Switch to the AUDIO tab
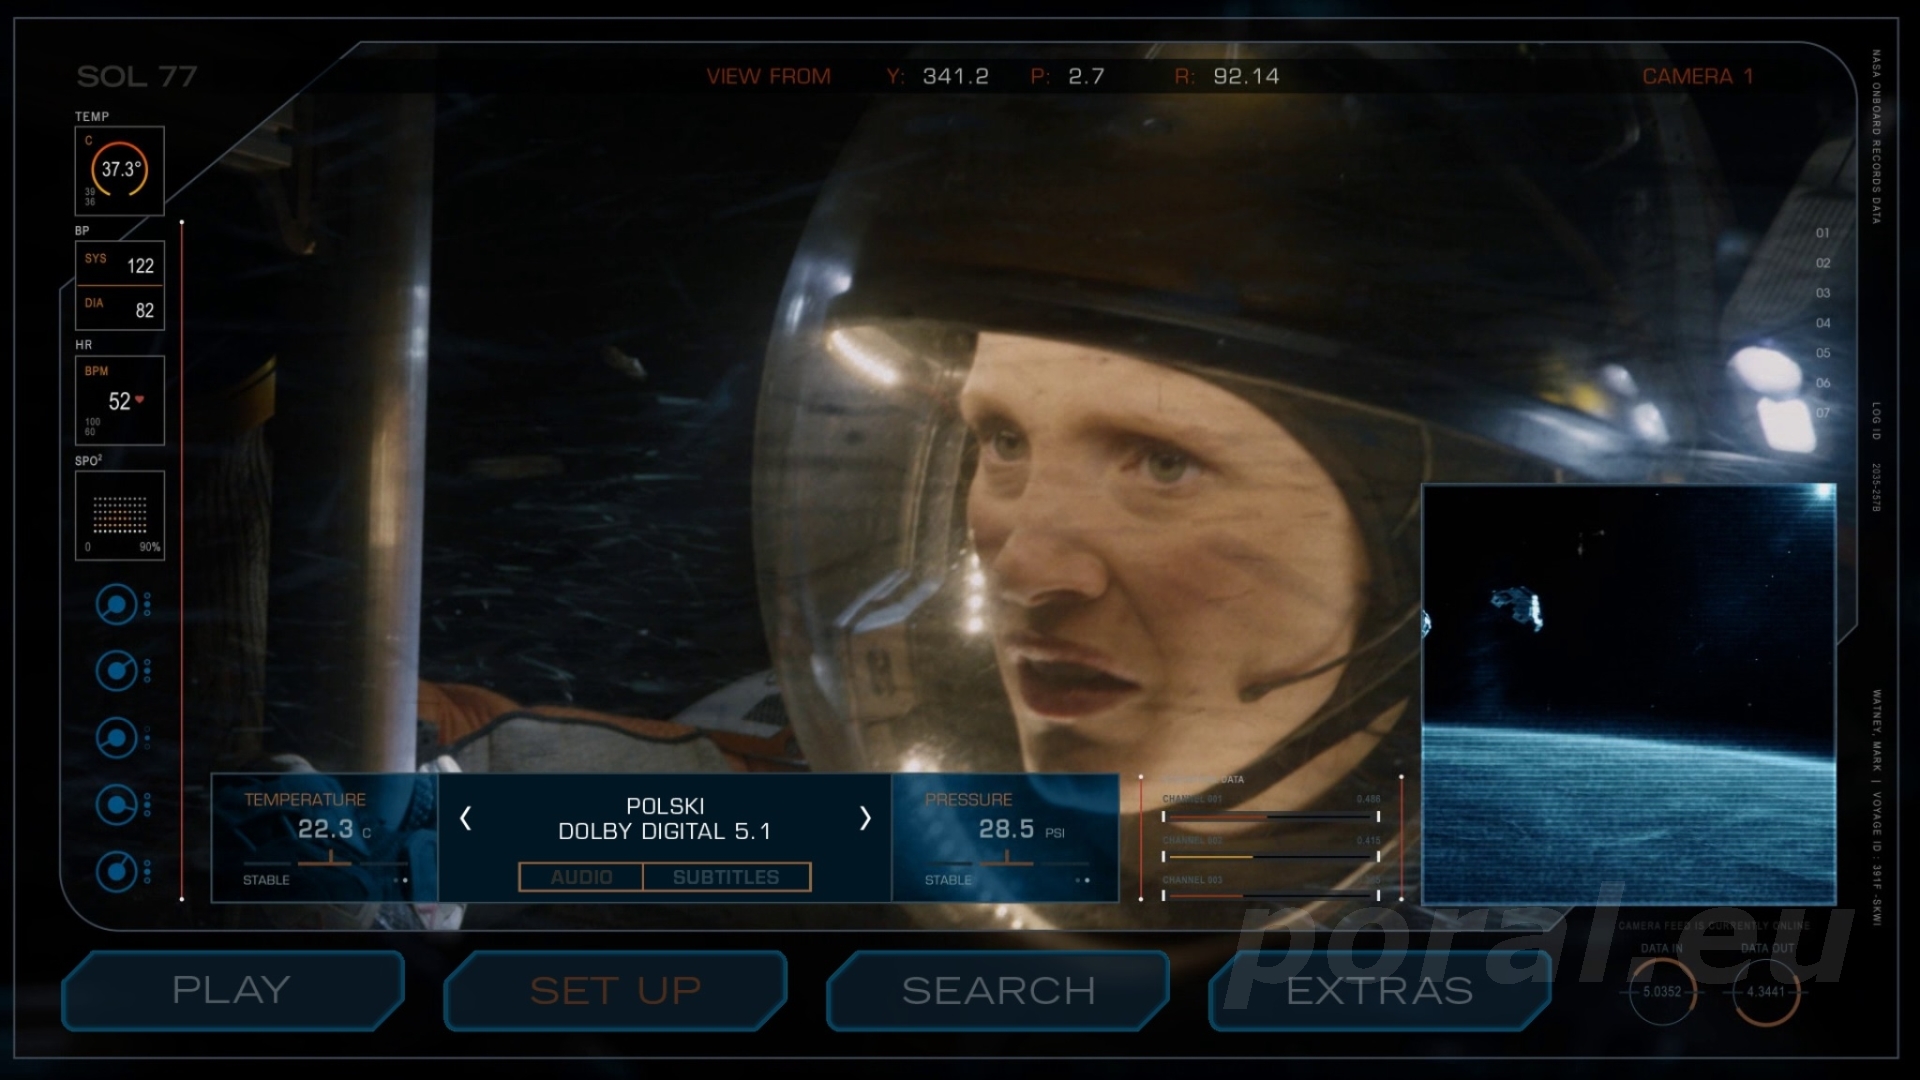Image resolution: width=1920 pixels, height=1080 pixels. 581,877
